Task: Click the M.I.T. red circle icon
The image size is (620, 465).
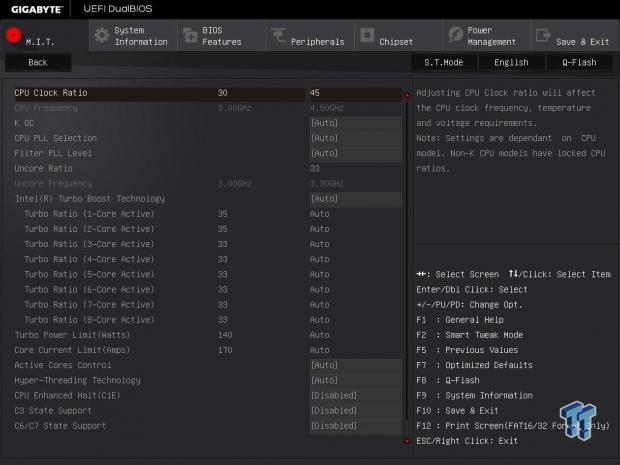Action: (x=13, y=36)
